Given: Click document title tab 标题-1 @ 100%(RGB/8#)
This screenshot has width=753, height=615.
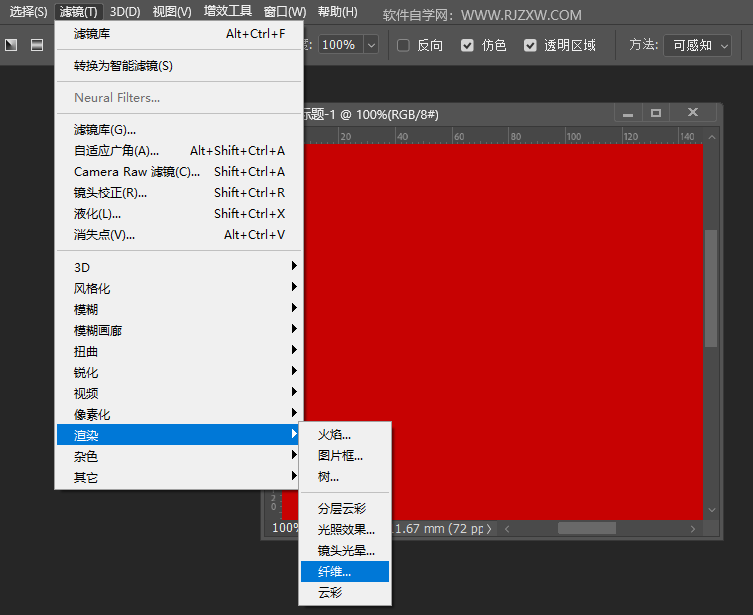Looking at the screenshot, I should (370, 115).
